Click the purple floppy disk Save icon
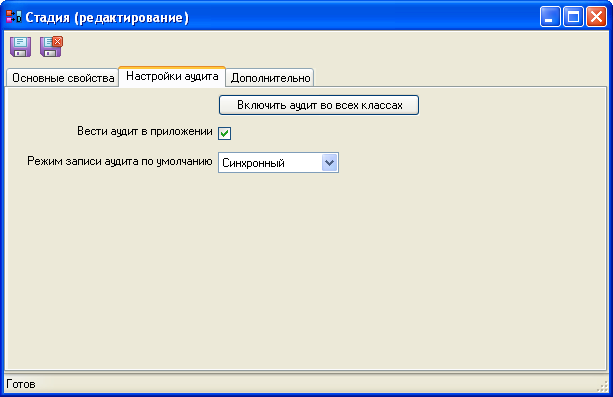The image size is (613, 397). click(x=20, y=47)
